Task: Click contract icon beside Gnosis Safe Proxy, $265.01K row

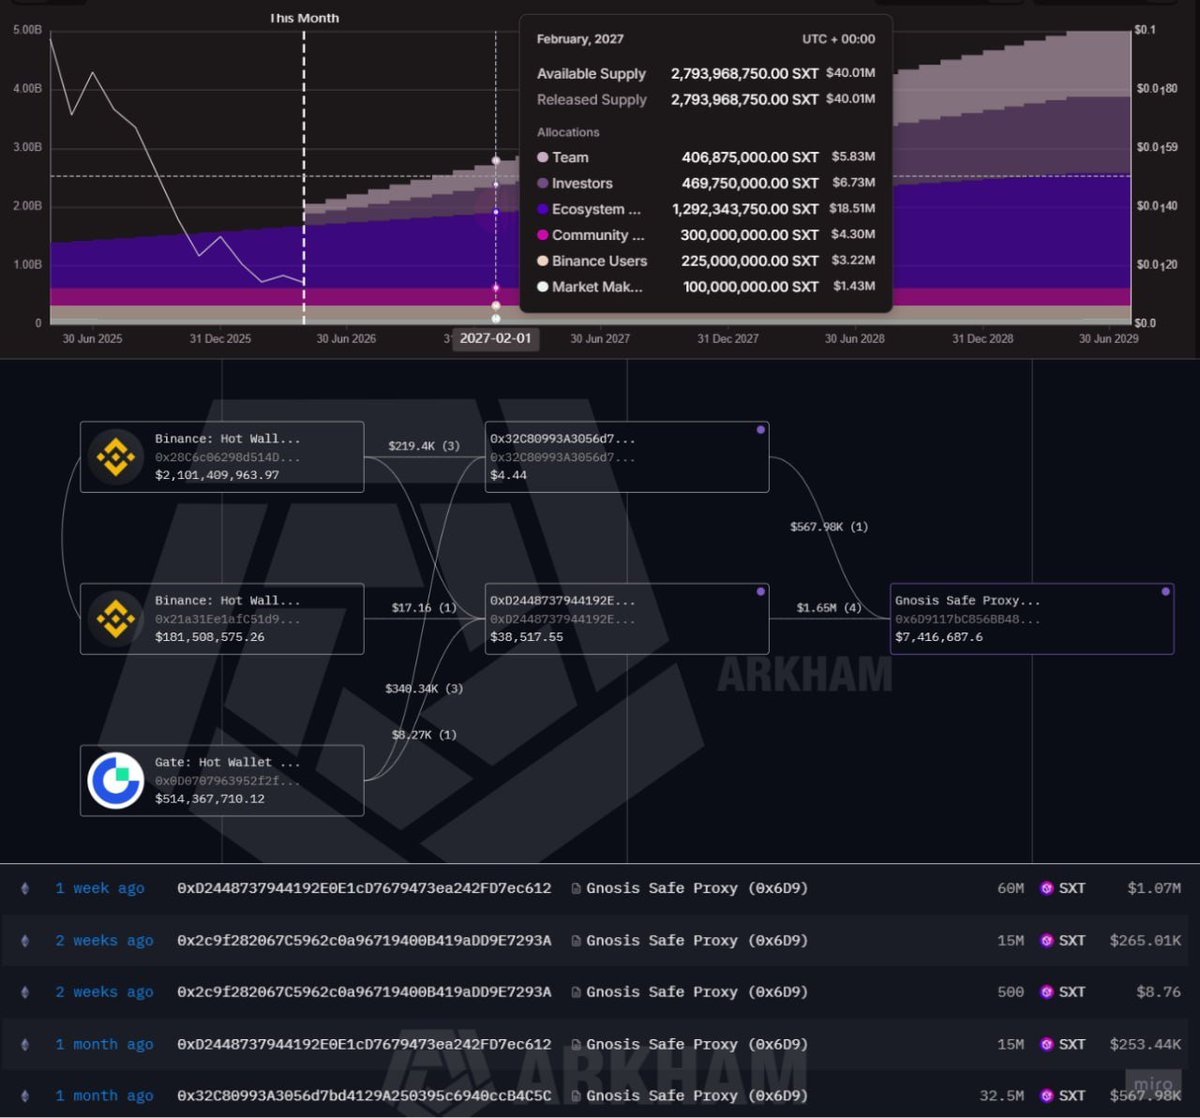Action: (x=576, y=940)
